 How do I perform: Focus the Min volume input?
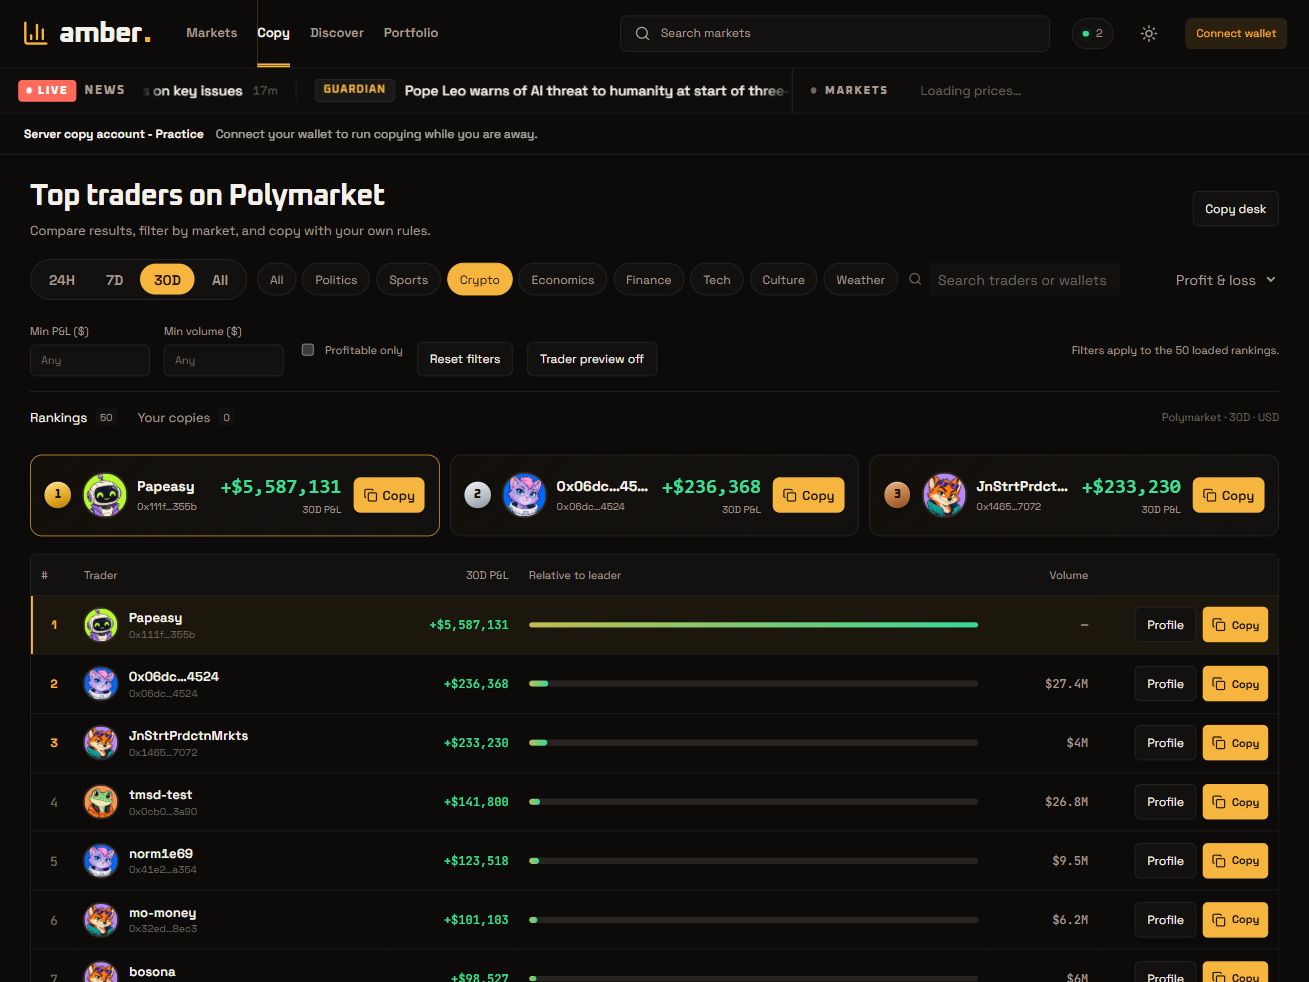(x=224, y=360)
